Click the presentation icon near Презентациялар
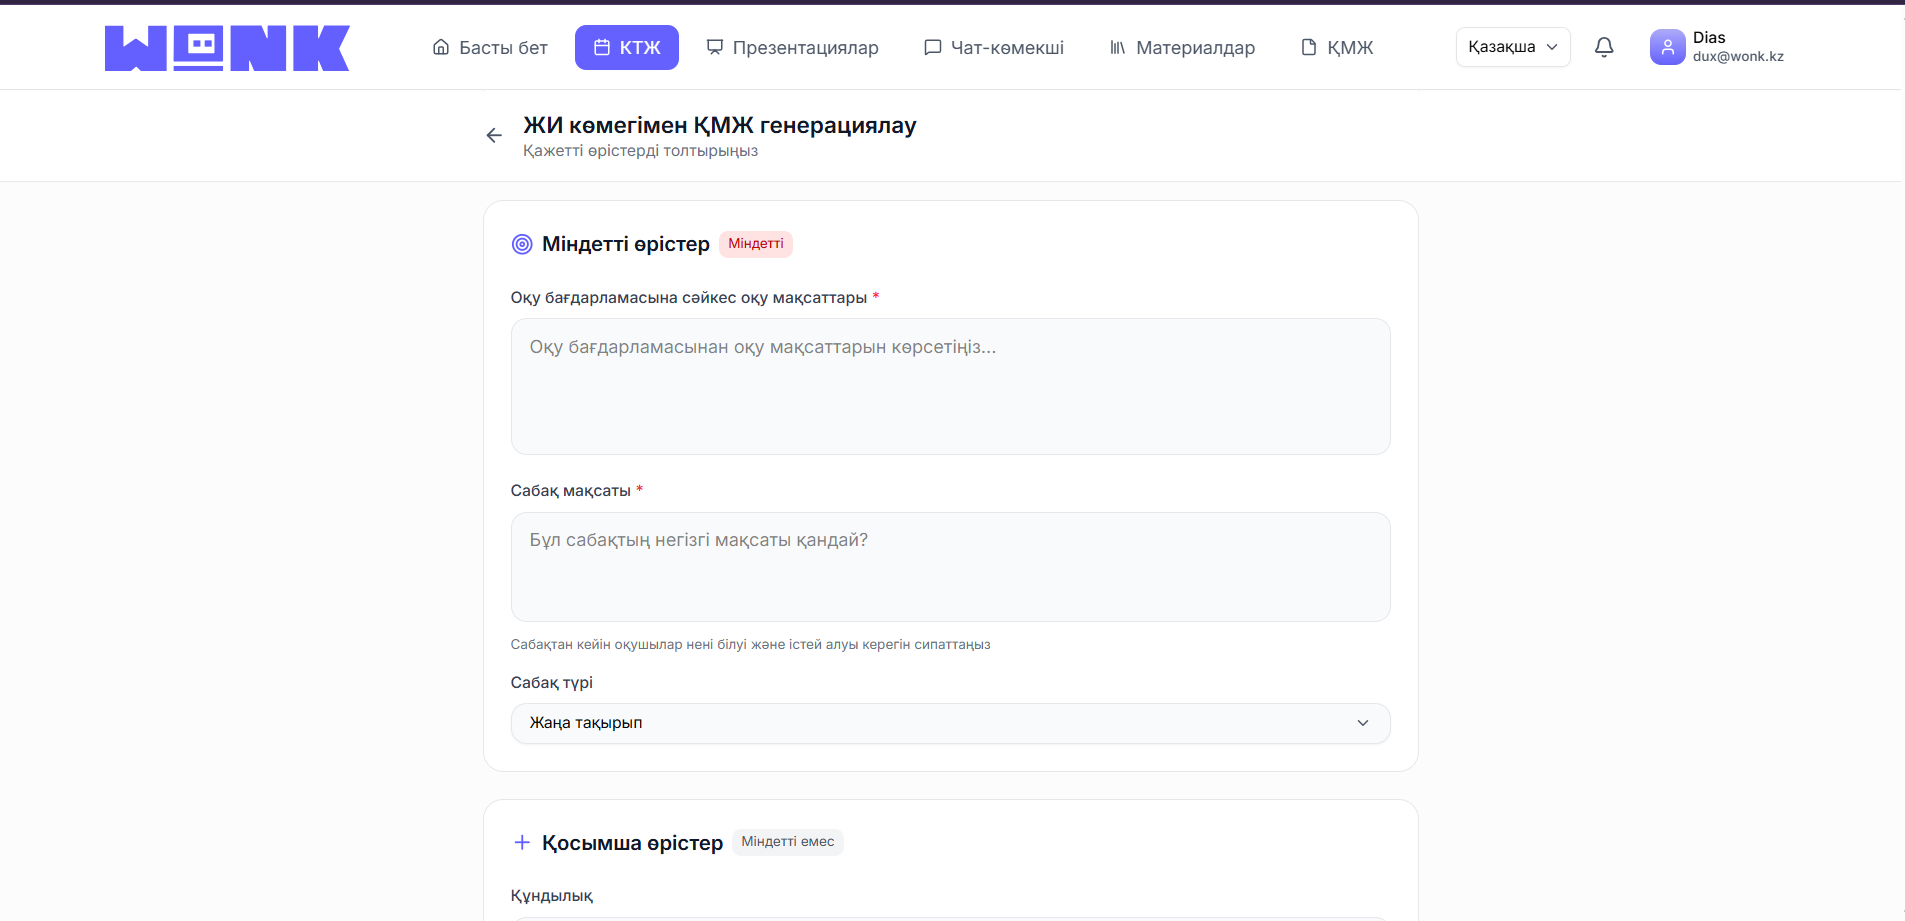 click(x=713, y=47)
